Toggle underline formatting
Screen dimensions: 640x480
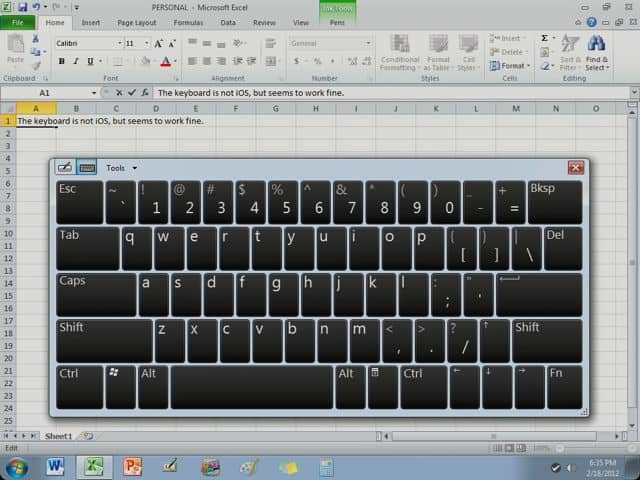click(x=90, y=61)
